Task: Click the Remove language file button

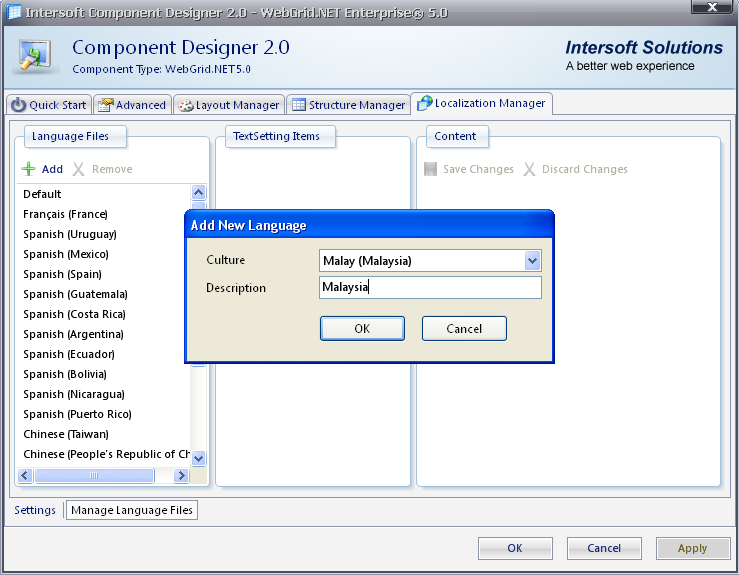Action: click(x=103, y=169)
